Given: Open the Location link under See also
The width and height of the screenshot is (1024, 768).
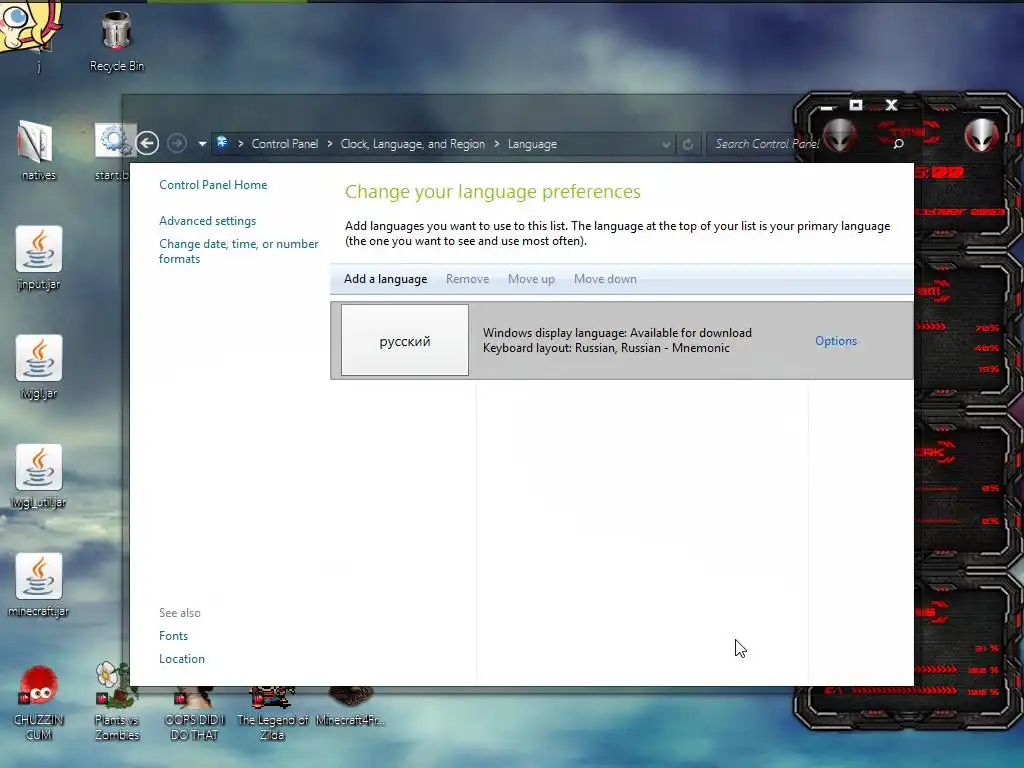Looking at the screenshot, I should point(182,659).
